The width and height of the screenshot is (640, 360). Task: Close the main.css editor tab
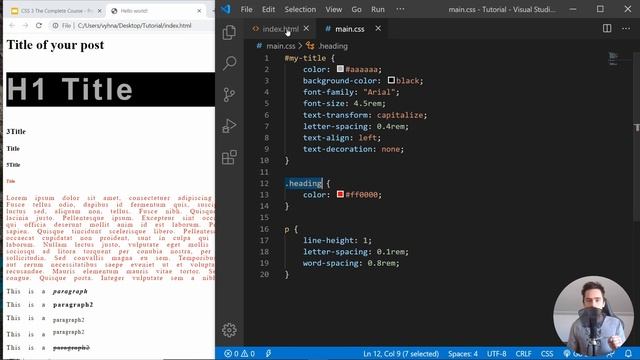pyautogui.click(x=378, y=28)
